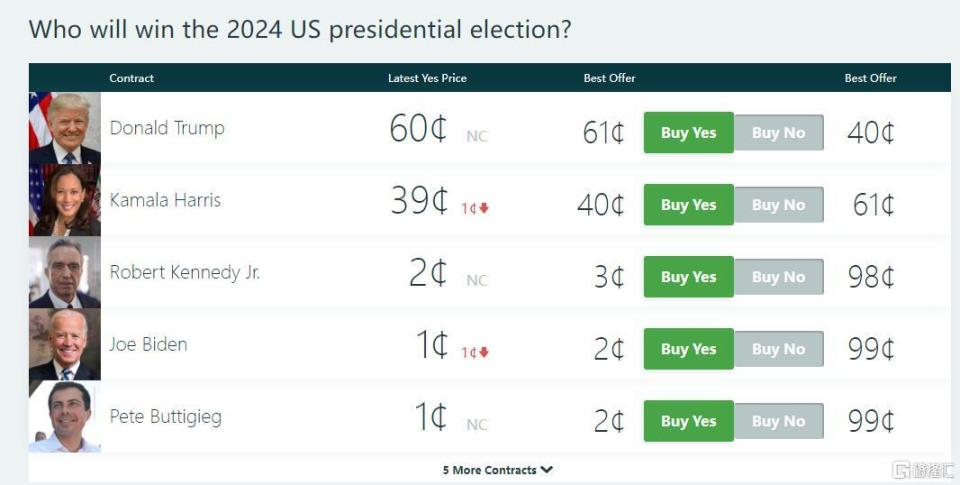Click Kamala Harris's portrait thumbnail

click(x=65, y=200)
